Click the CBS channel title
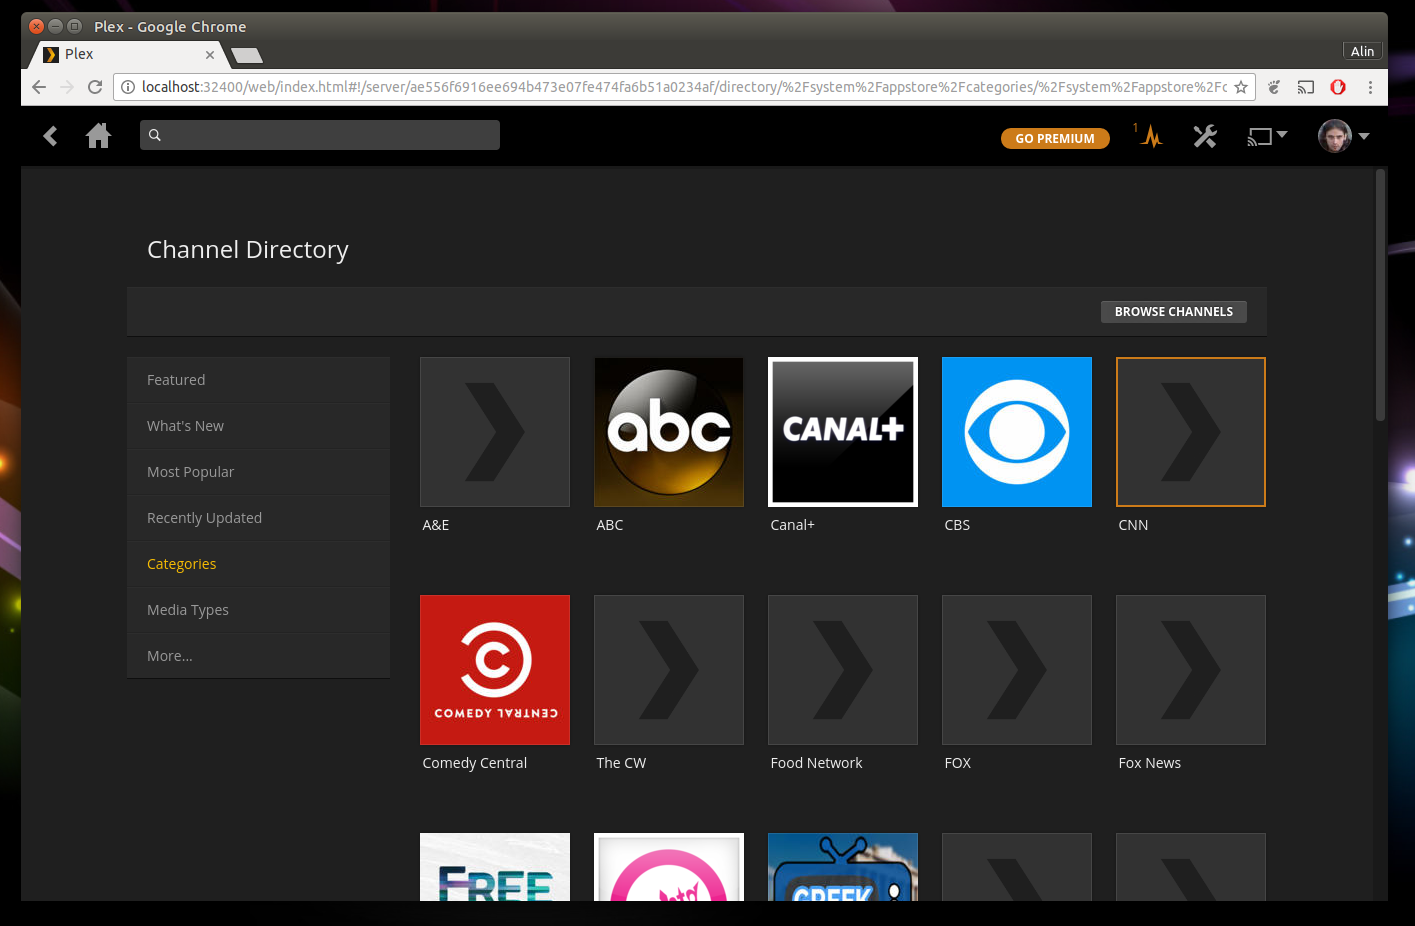The image size is (1415, 926). point(957,525)
